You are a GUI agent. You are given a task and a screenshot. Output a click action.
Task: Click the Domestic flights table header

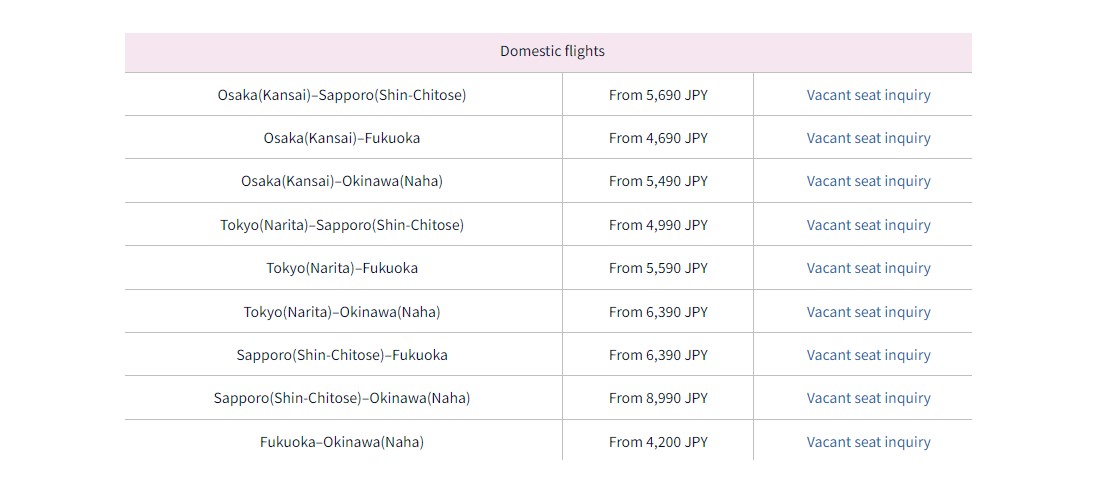pyautogui.click(x=548, y=52)
